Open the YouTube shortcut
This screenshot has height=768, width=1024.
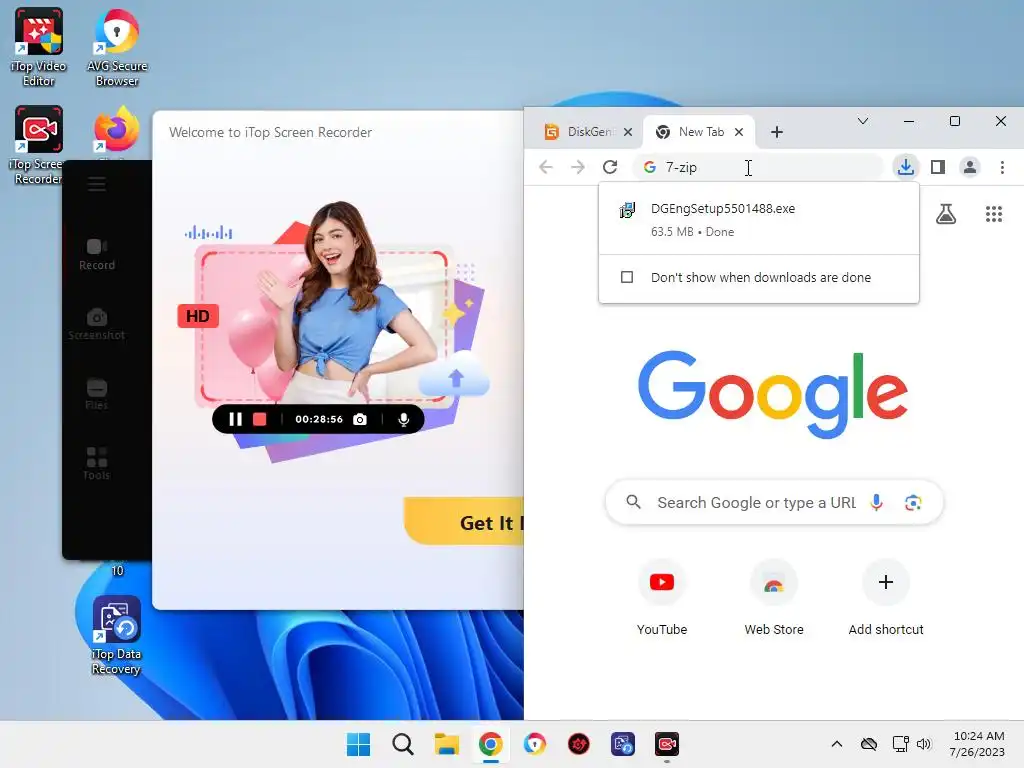click(662, 597)
